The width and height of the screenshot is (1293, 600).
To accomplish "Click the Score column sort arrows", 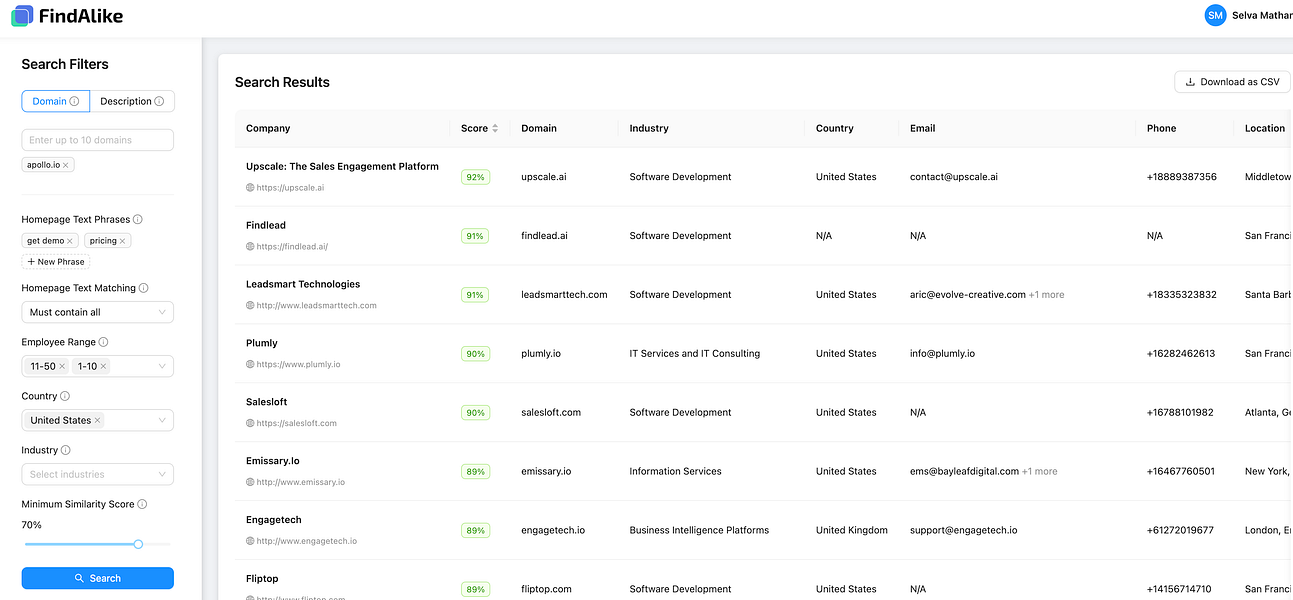I will pos(494,128).
